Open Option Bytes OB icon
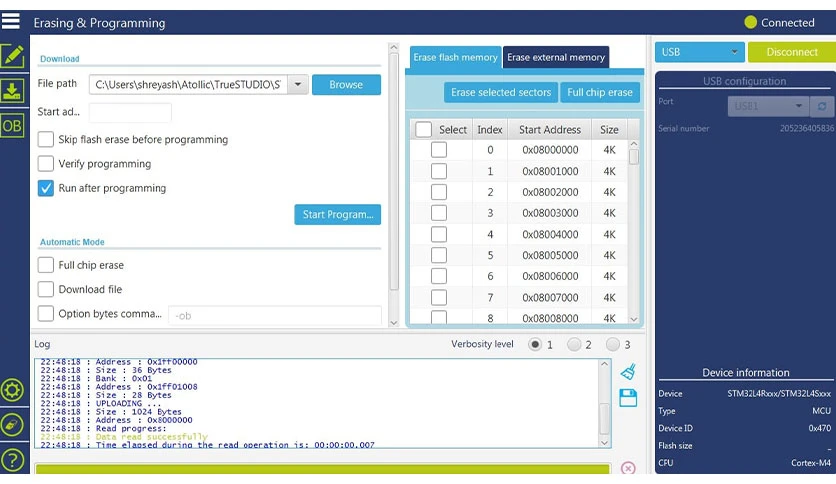The width and height of the screenshot is (836, 484). [12, 126]
